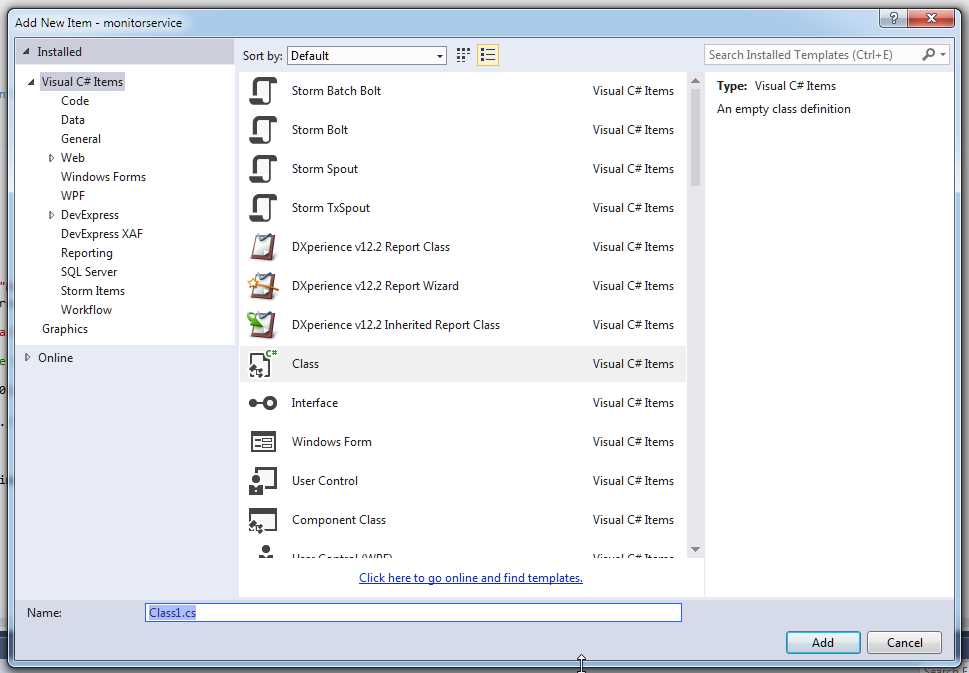Select the Storm Batch Bolt template icon
969x673 pixels.
pyautogui.click(x=263, y=90)
